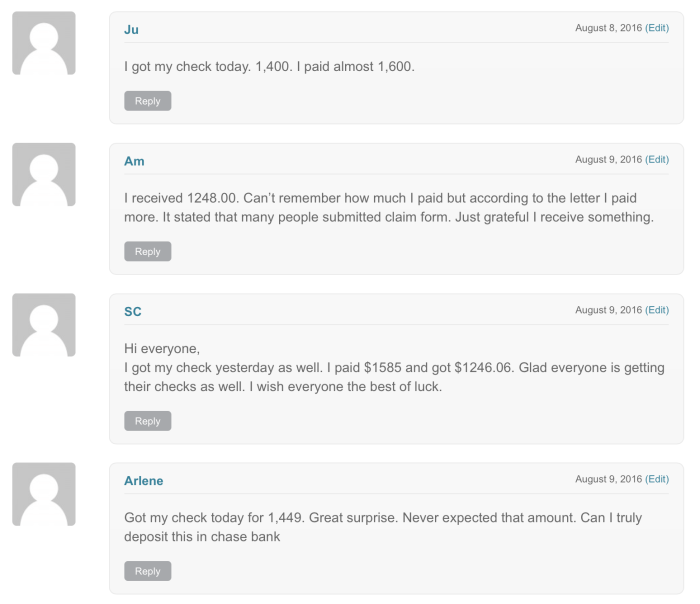Open commenter name SC
Image resolution: width=700 pixels, height=604 pixels.
pos(133,312)
